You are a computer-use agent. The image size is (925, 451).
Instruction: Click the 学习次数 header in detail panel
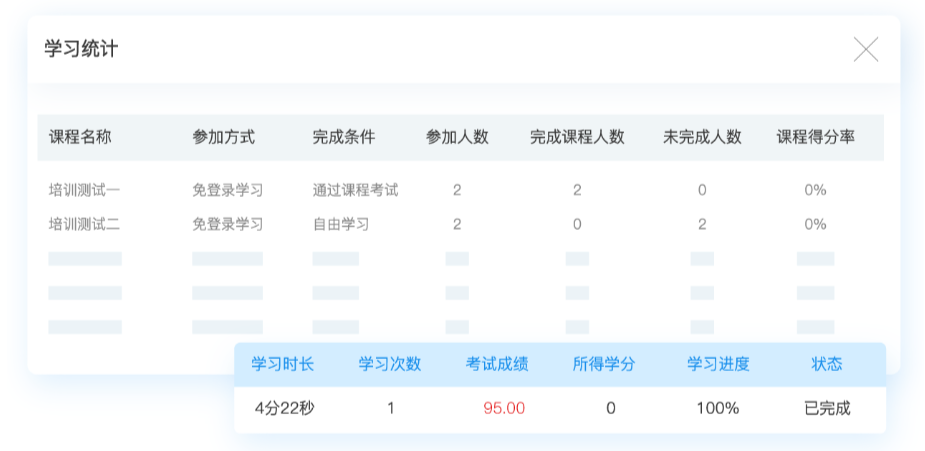click(390, 364)
